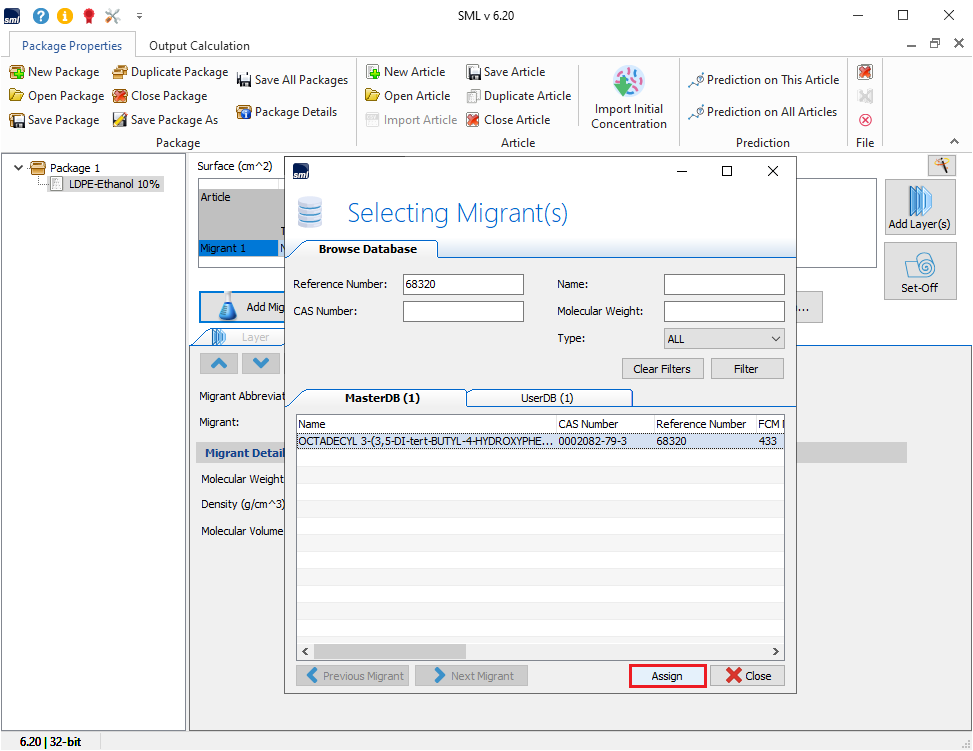Select LDPE-Ethanol 10% in the tree
973x751 pixels.
pyautogui.click(x=114, y=184)
